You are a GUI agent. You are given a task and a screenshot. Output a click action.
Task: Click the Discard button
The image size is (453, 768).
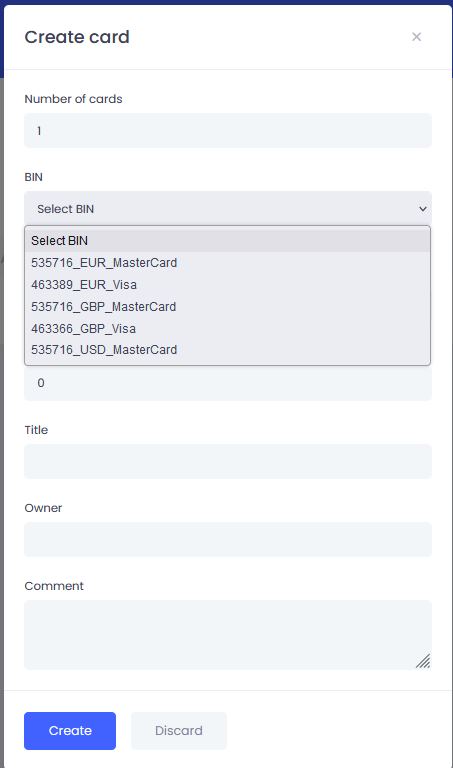point(179,731)
